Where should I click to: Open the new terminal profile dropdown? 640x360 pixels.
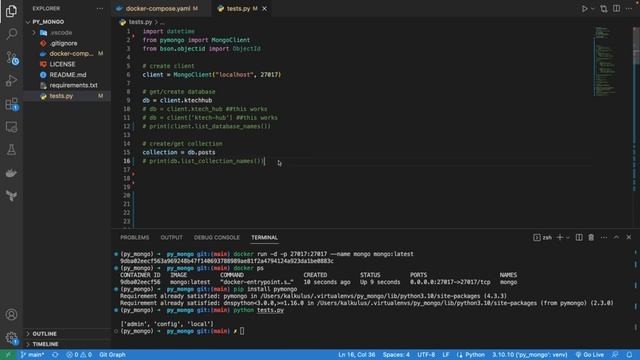[x=568, y=238]
